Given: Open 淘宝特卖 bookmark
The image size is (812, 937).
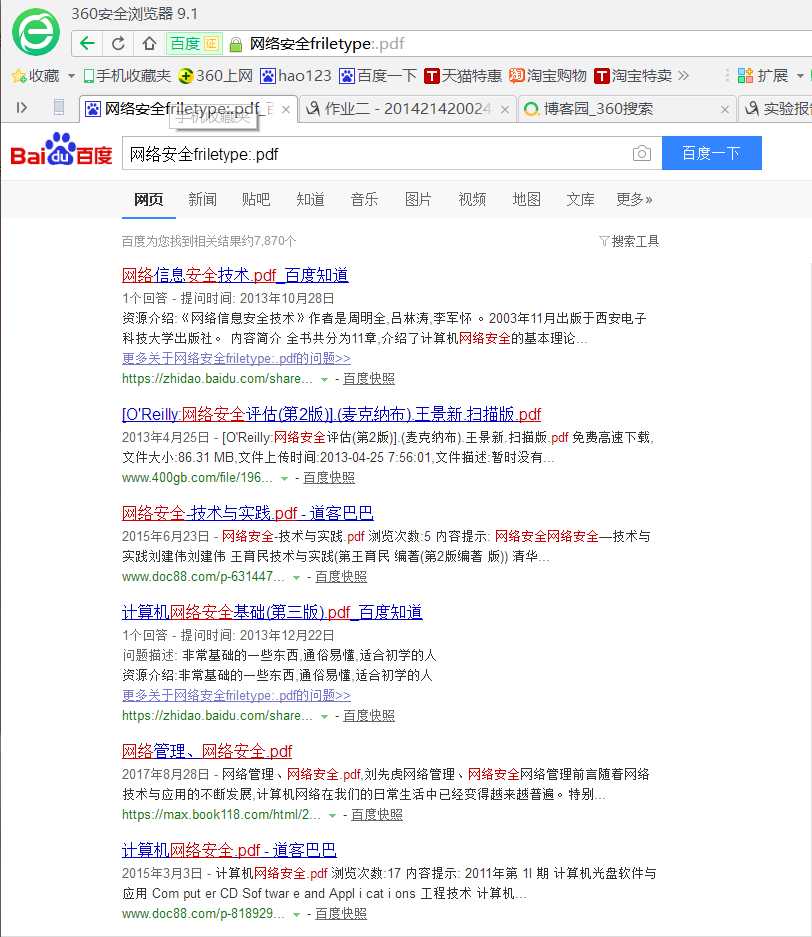Looking at the screenshot, I should 633,76.
